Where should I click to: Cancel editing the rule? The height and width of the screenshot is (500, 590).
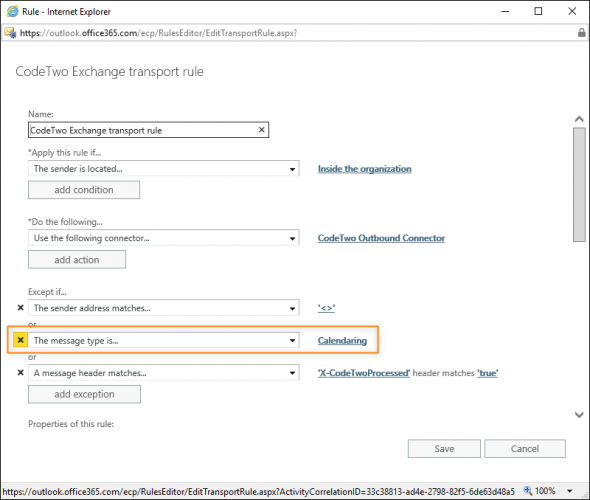(x=525, y=448)
